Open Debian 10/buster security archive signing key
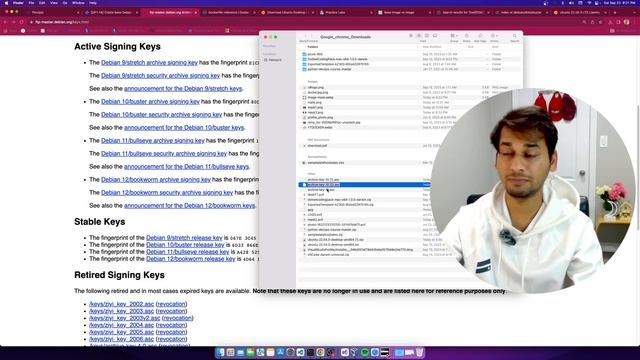640x360 pixels. pos(162,115)
